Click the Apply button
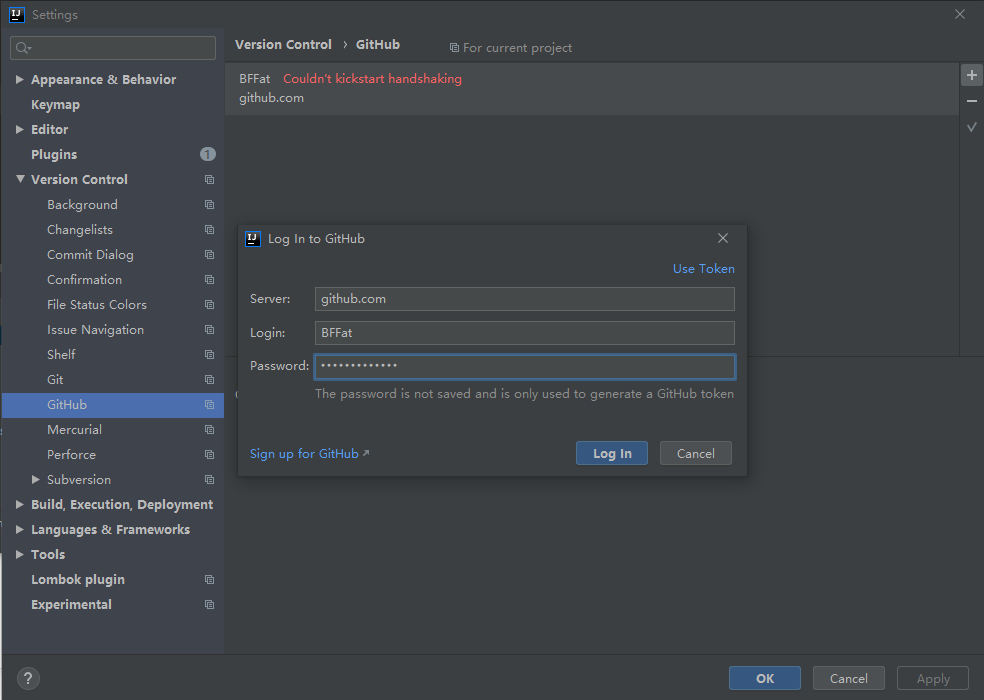 tap(933, 678)
